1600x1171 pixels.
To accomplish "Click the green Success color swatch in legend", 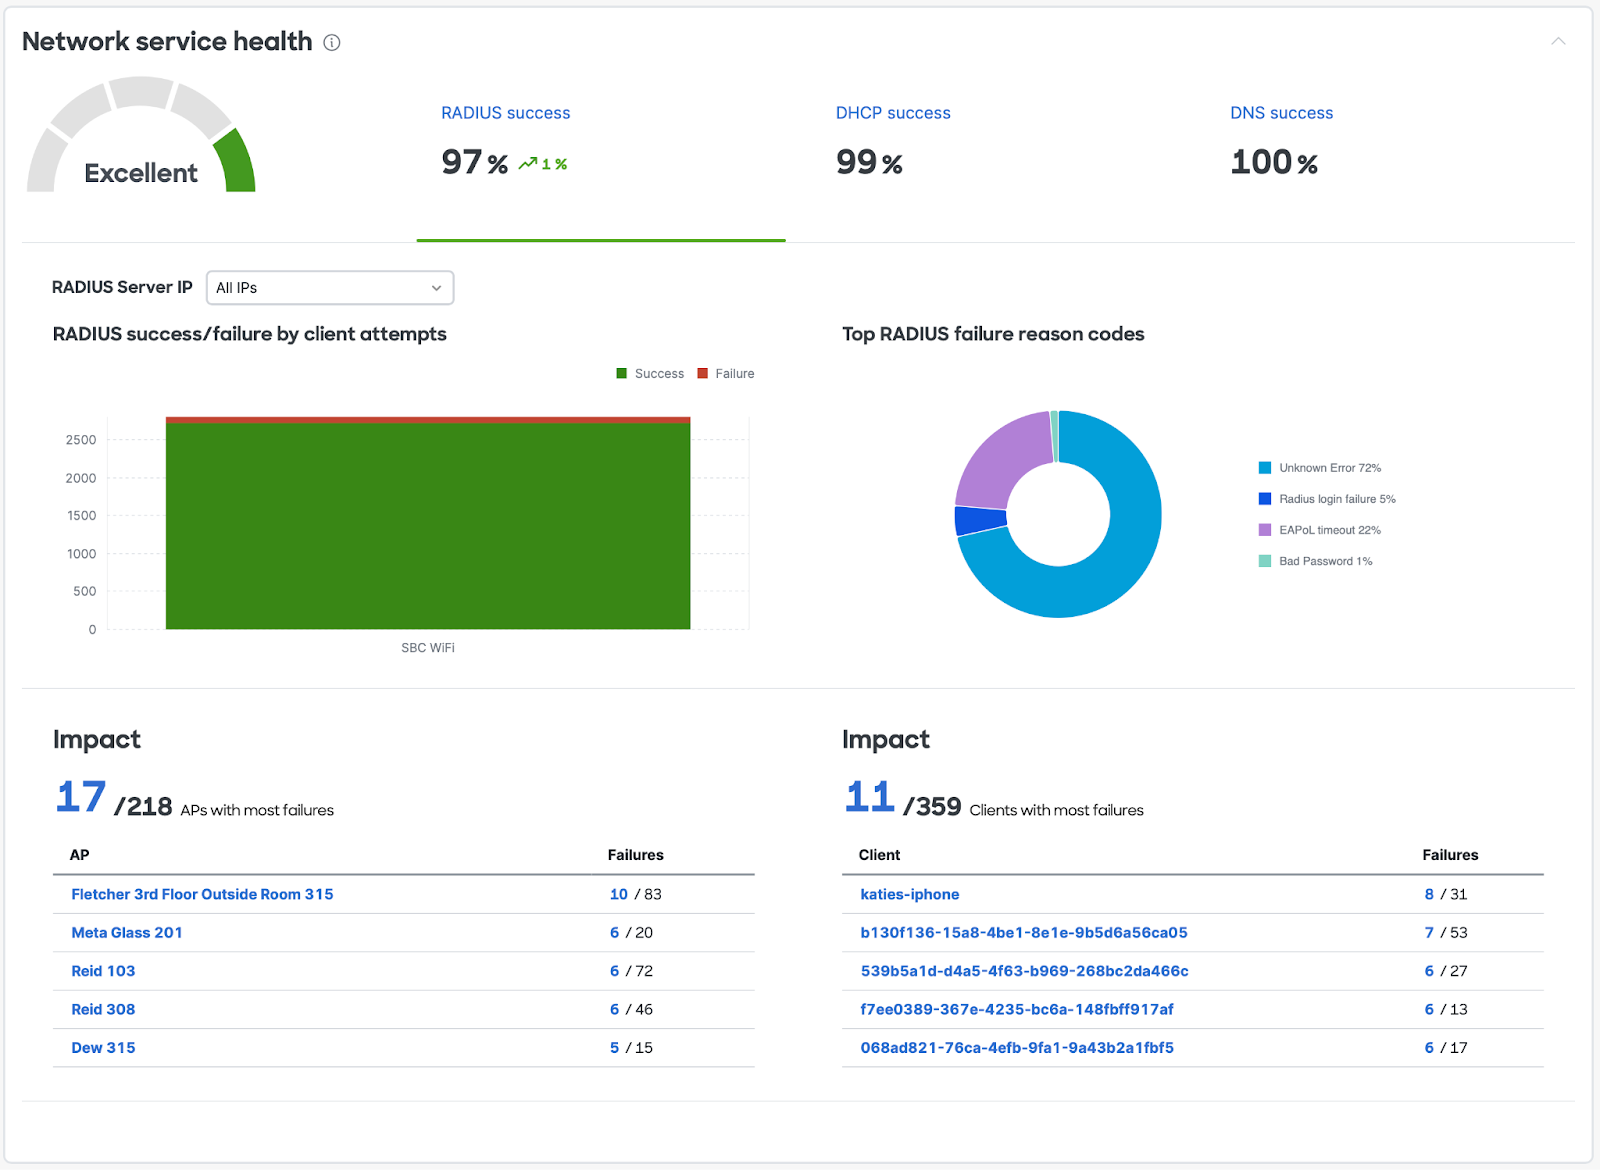I will coord(622,373).
